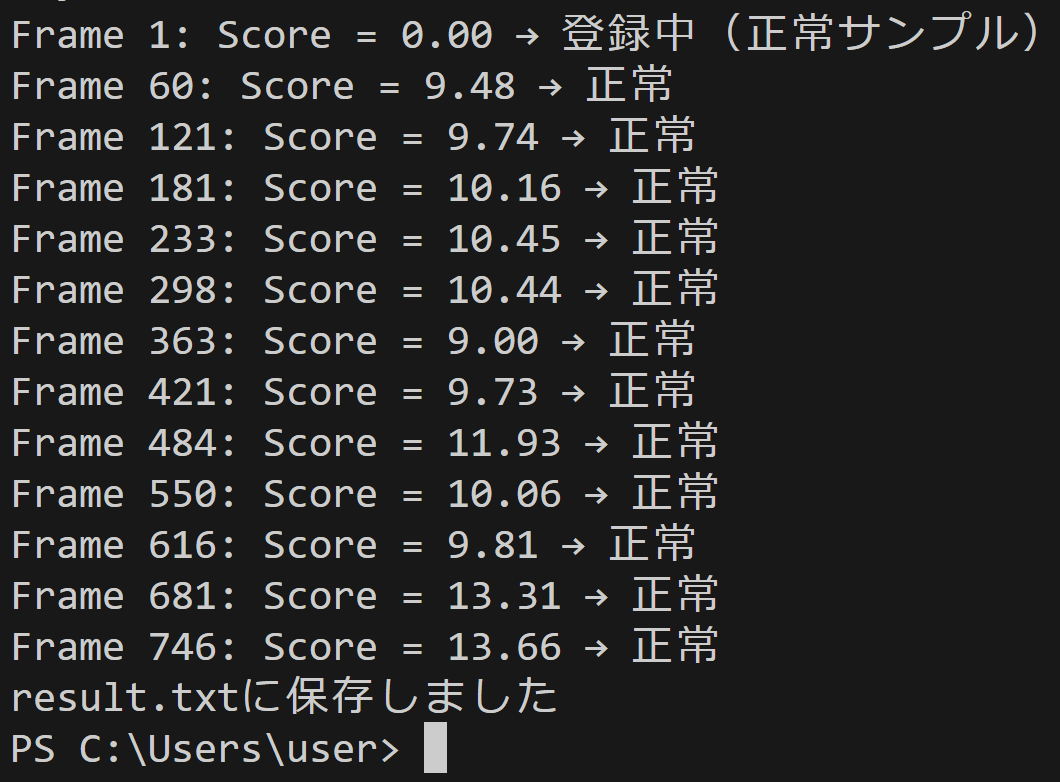The image size is (1060, 782).
Task: Click the Frame 484 score 11.93 line
Action: pos(365,442)
